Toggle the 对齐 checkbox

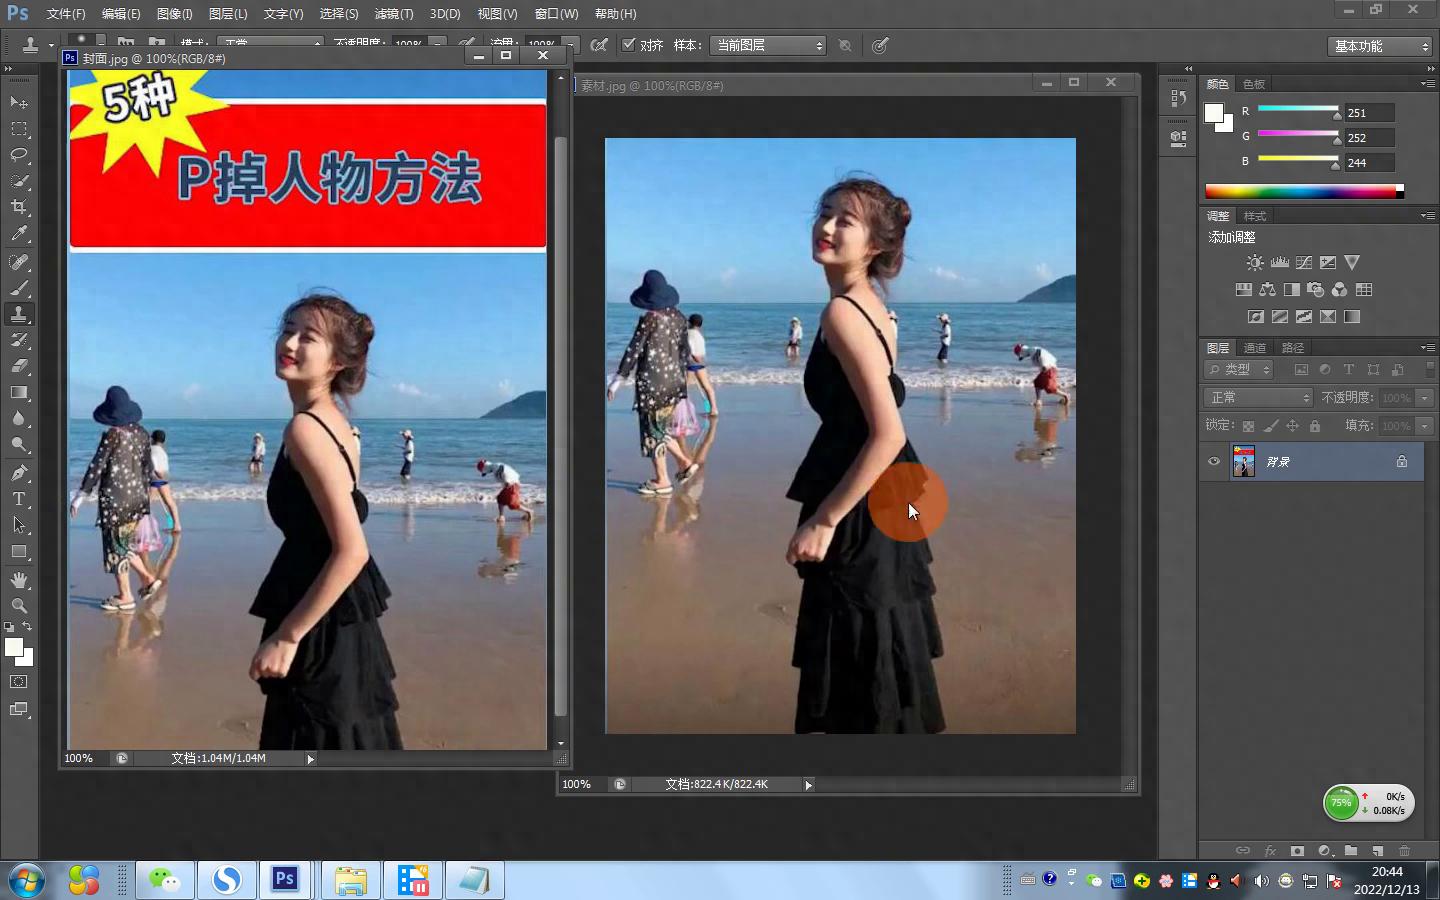pos(629,45)
